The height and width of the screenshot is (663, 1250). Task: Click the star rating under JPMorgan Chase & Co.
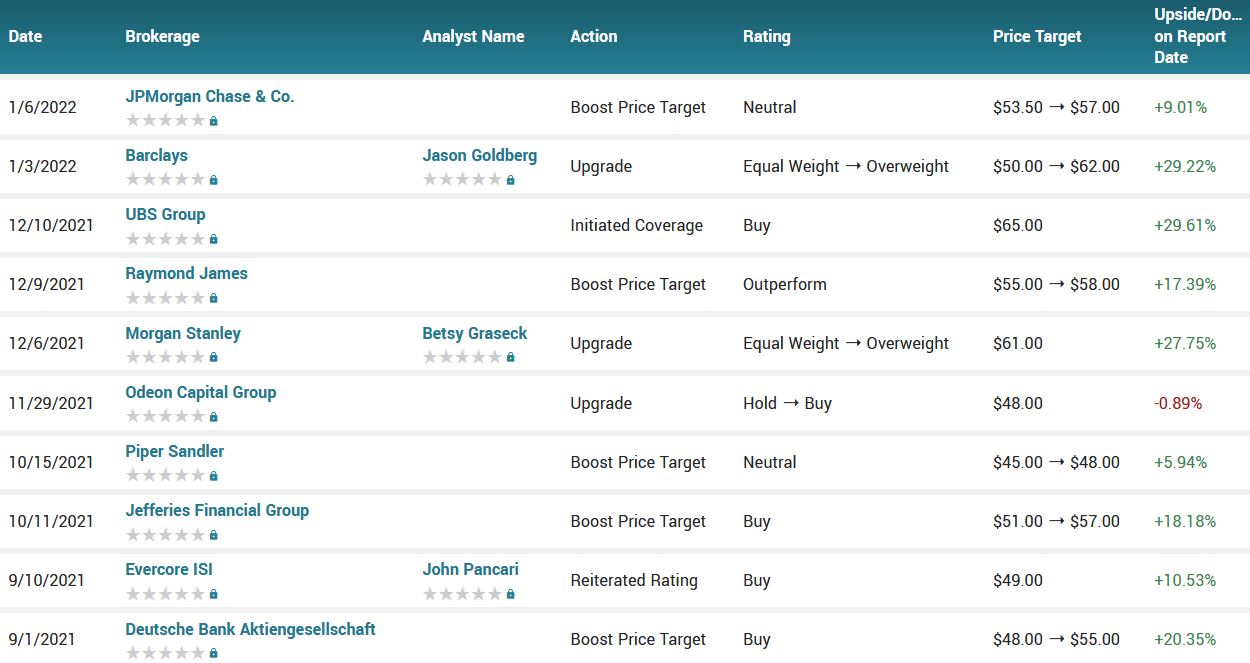[165, 121]
